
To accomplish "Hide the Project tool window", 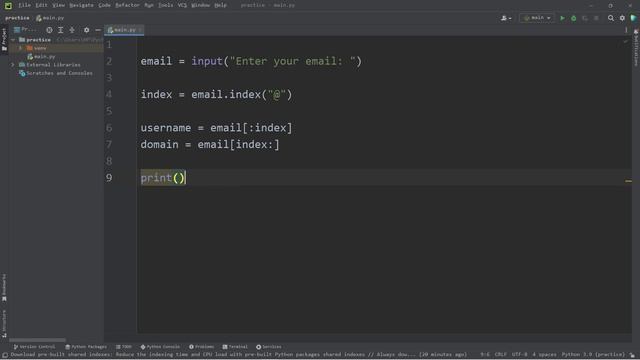I will (98, 30).
